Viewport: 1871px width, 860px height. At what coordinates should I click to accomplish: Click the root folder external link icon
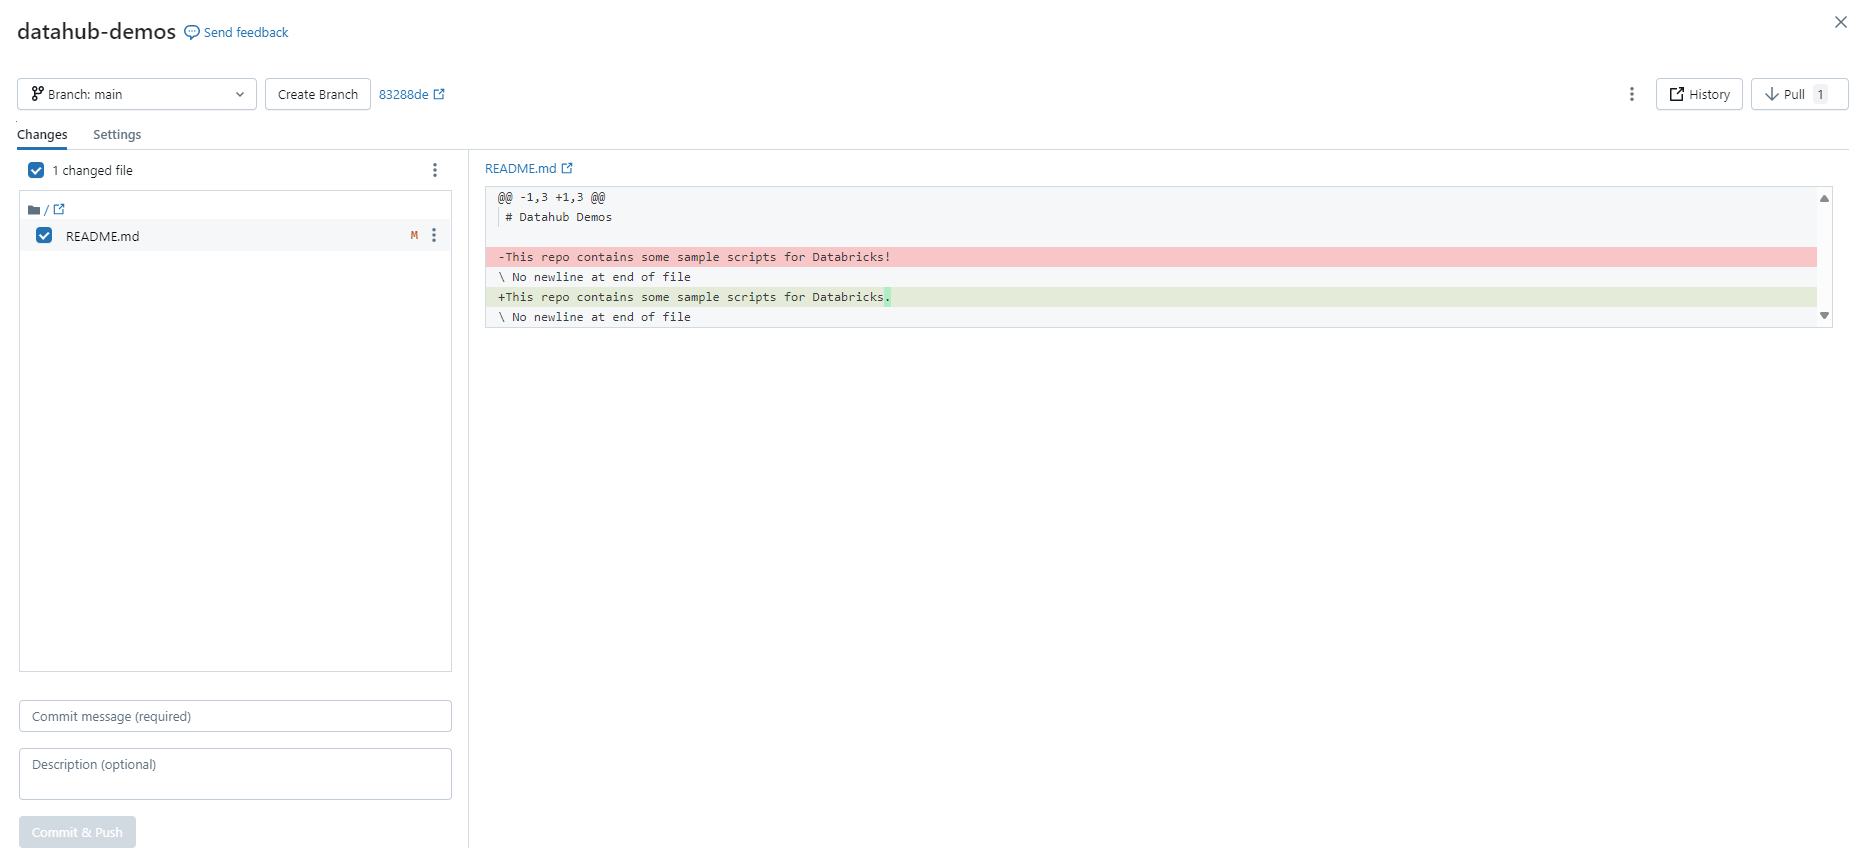point(59,210)
